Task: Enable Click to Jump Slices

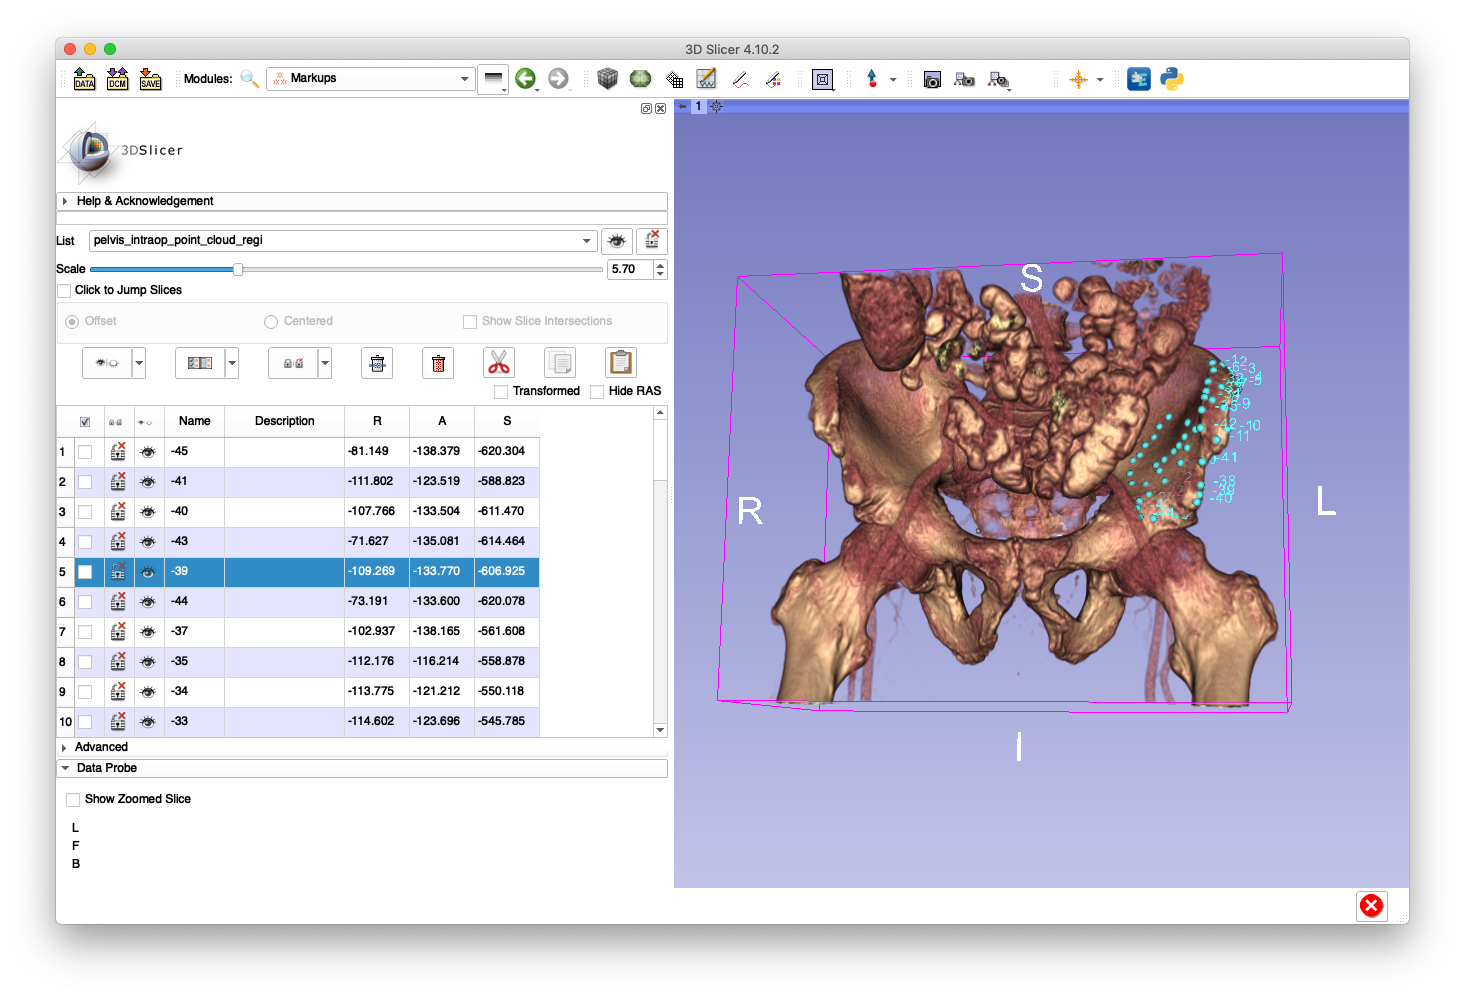Action: click(x=64, y=290)
